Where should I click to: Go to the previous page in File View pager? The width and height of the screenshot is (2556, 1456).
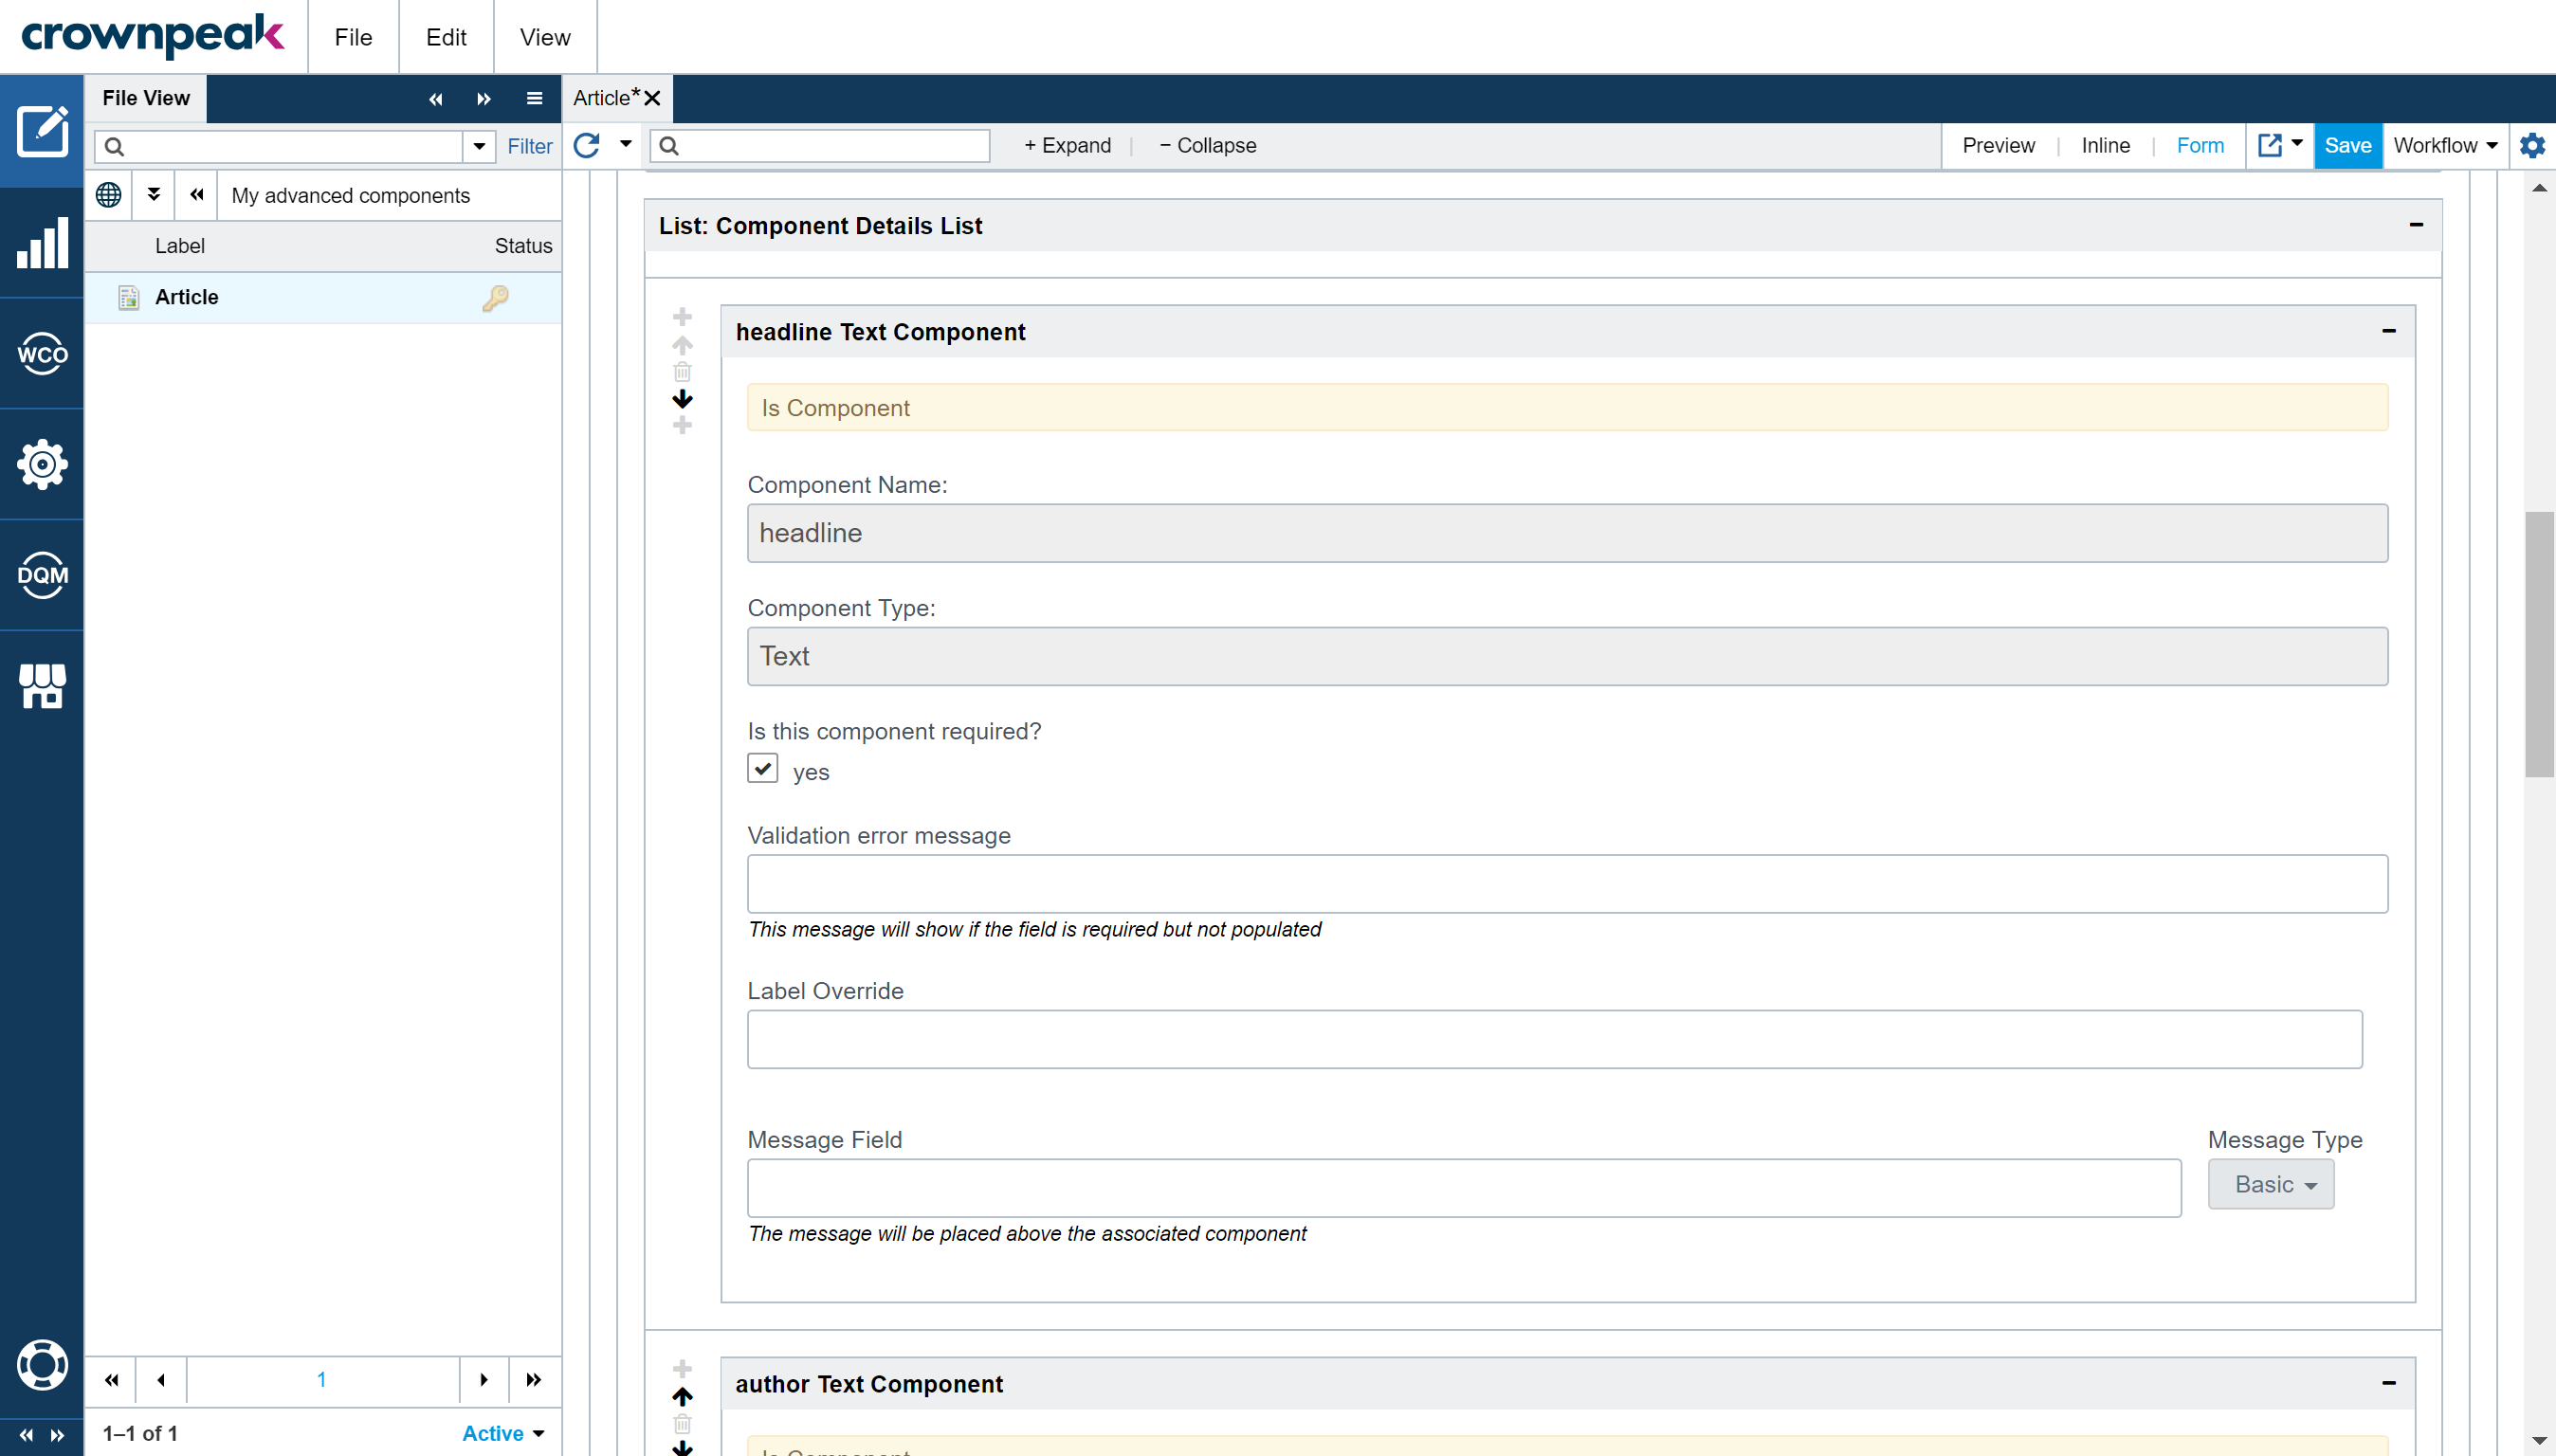(161, 1380)
